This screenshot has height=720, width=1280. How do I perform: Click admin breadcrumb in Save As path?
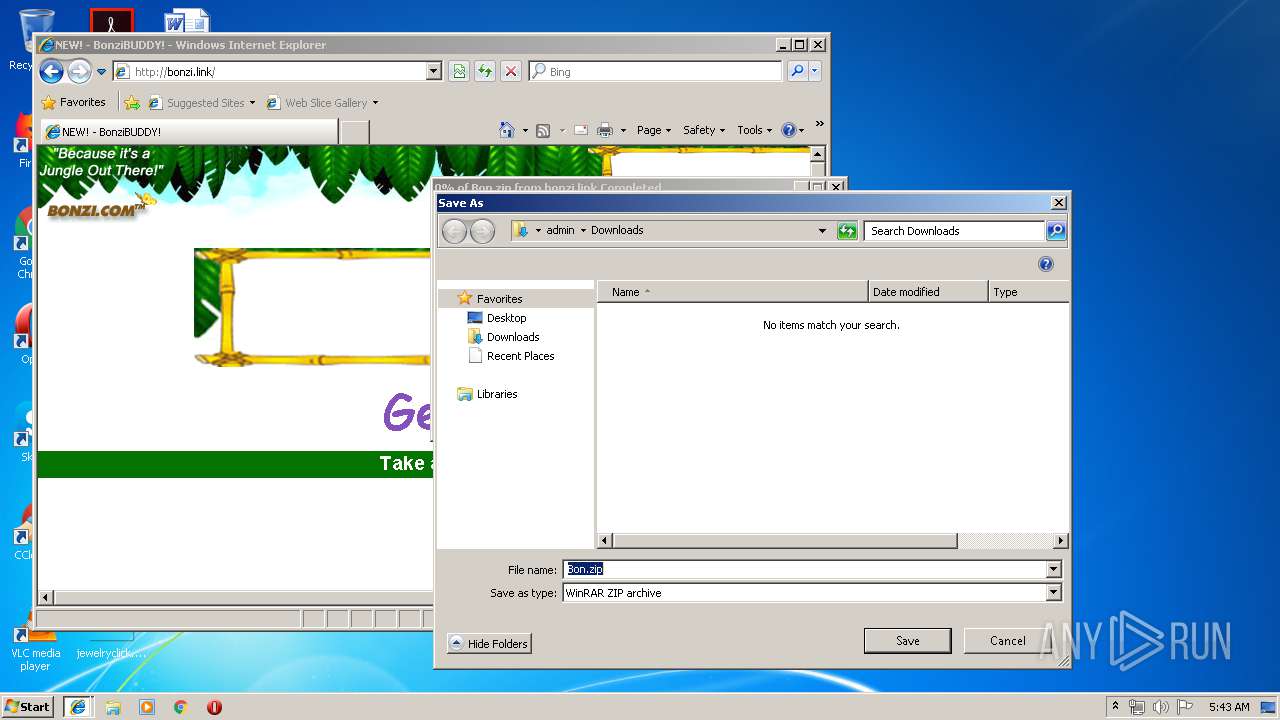coord(560,230)
